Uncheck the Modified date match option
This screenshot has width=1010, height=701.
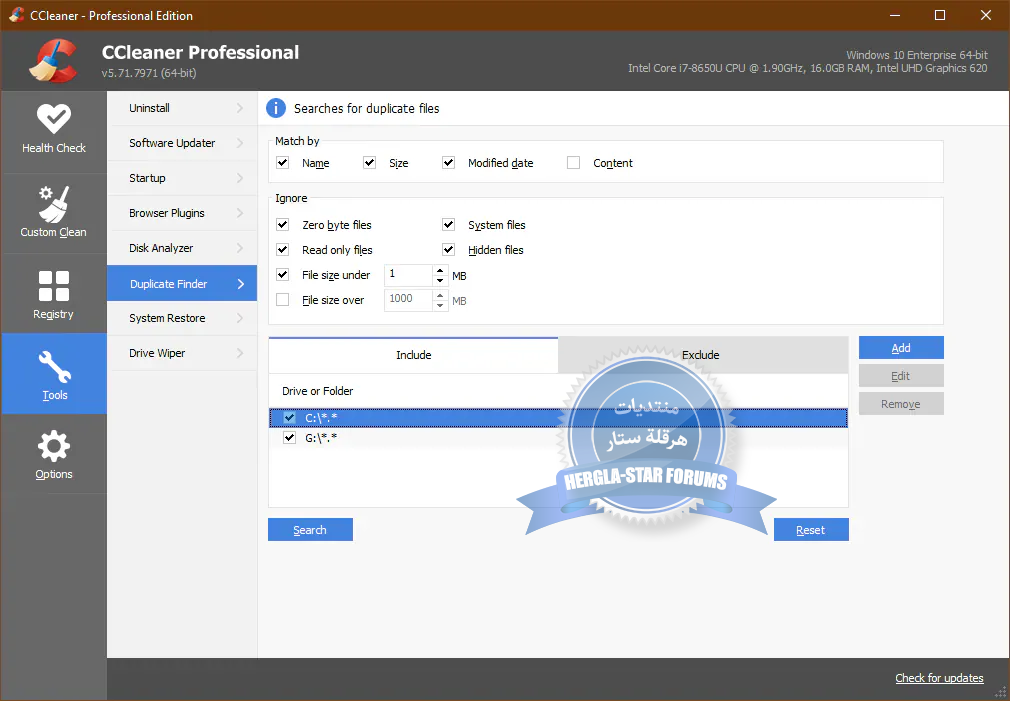[x=448, y=162]
